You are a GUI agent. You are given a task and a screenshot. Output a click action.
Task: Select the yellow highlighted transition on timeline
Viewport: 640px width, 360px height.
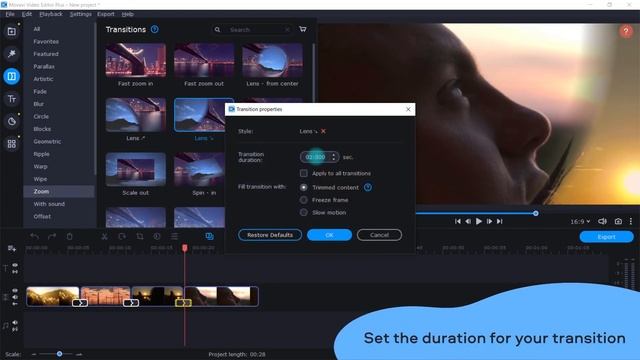coord(183,303)
